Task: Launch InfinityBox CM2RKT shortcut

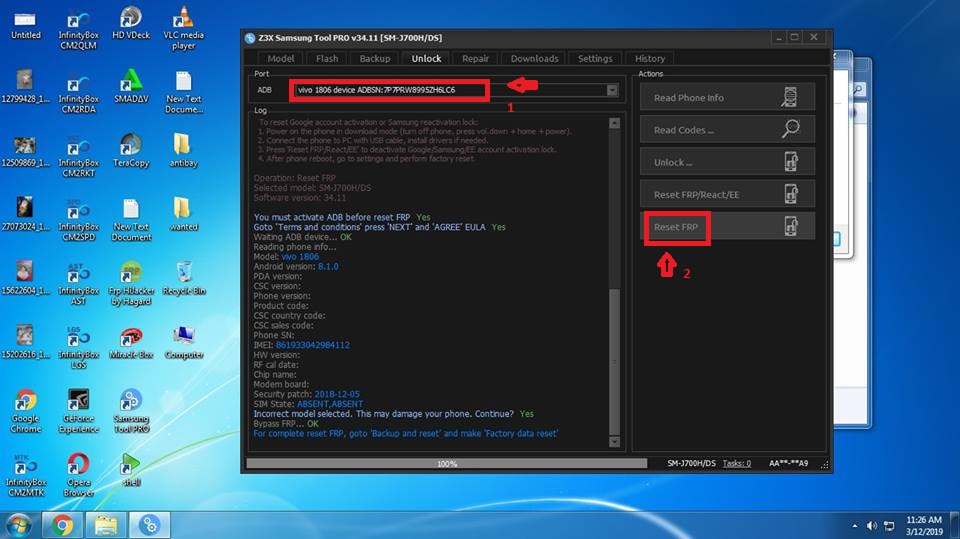Action: click(78, 158)
